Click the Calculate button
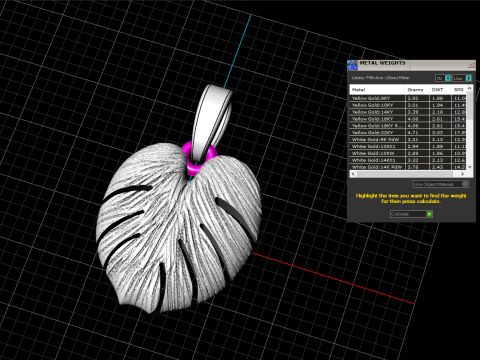This screenshot has width=480, height=360. [411, 214]
